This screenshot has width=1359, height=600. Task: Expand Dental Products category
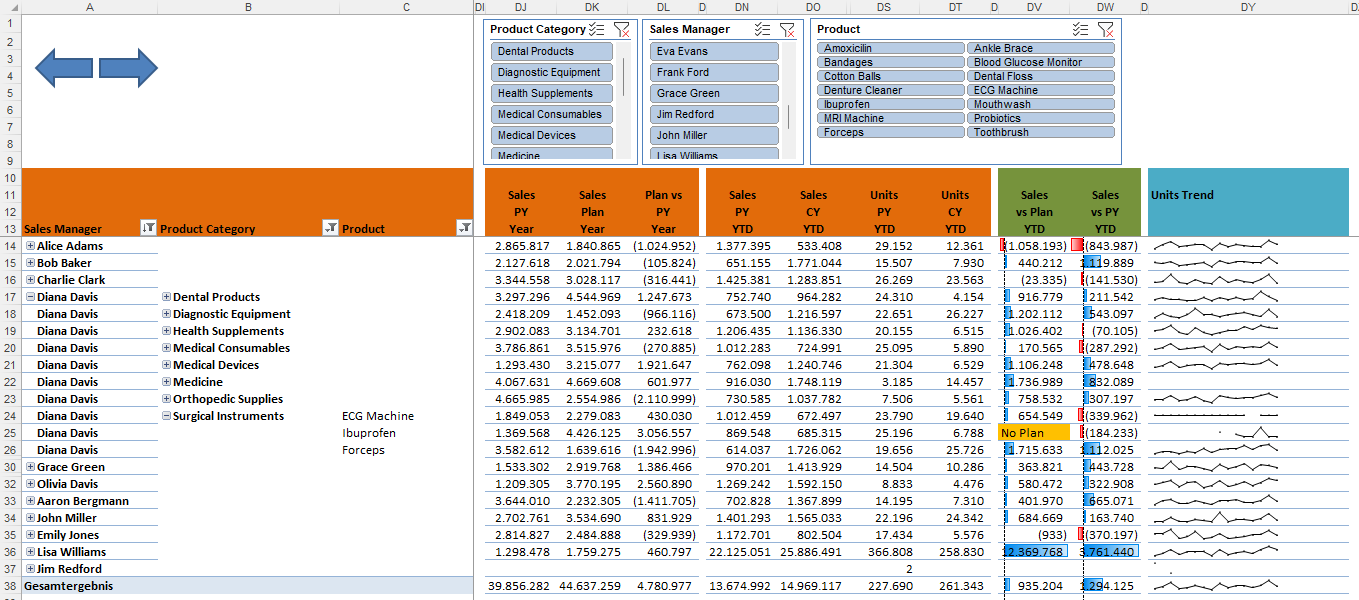[x=166, y=297]
